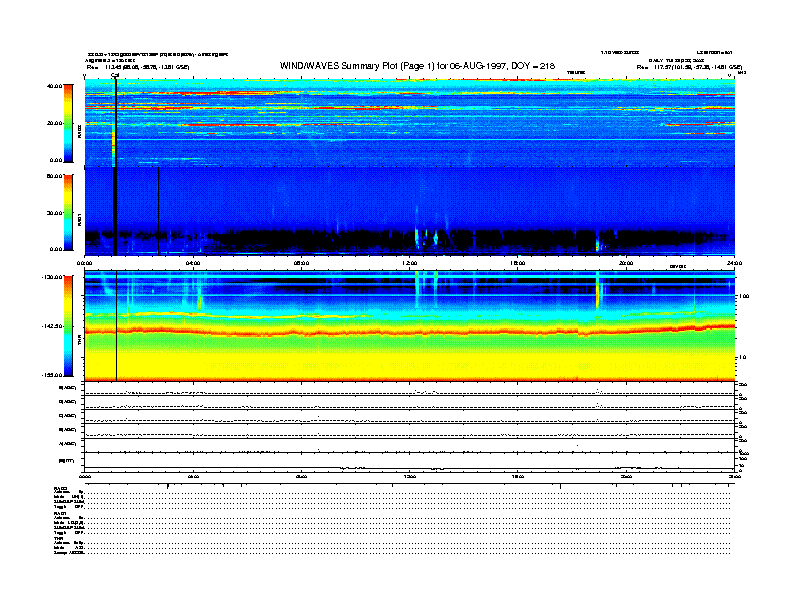Image resolution: width=792 pixels, height=612 pixels.
Task: Click 20:00 tick label under RAD1 spectrogram
Action: (x=626, y=263)
